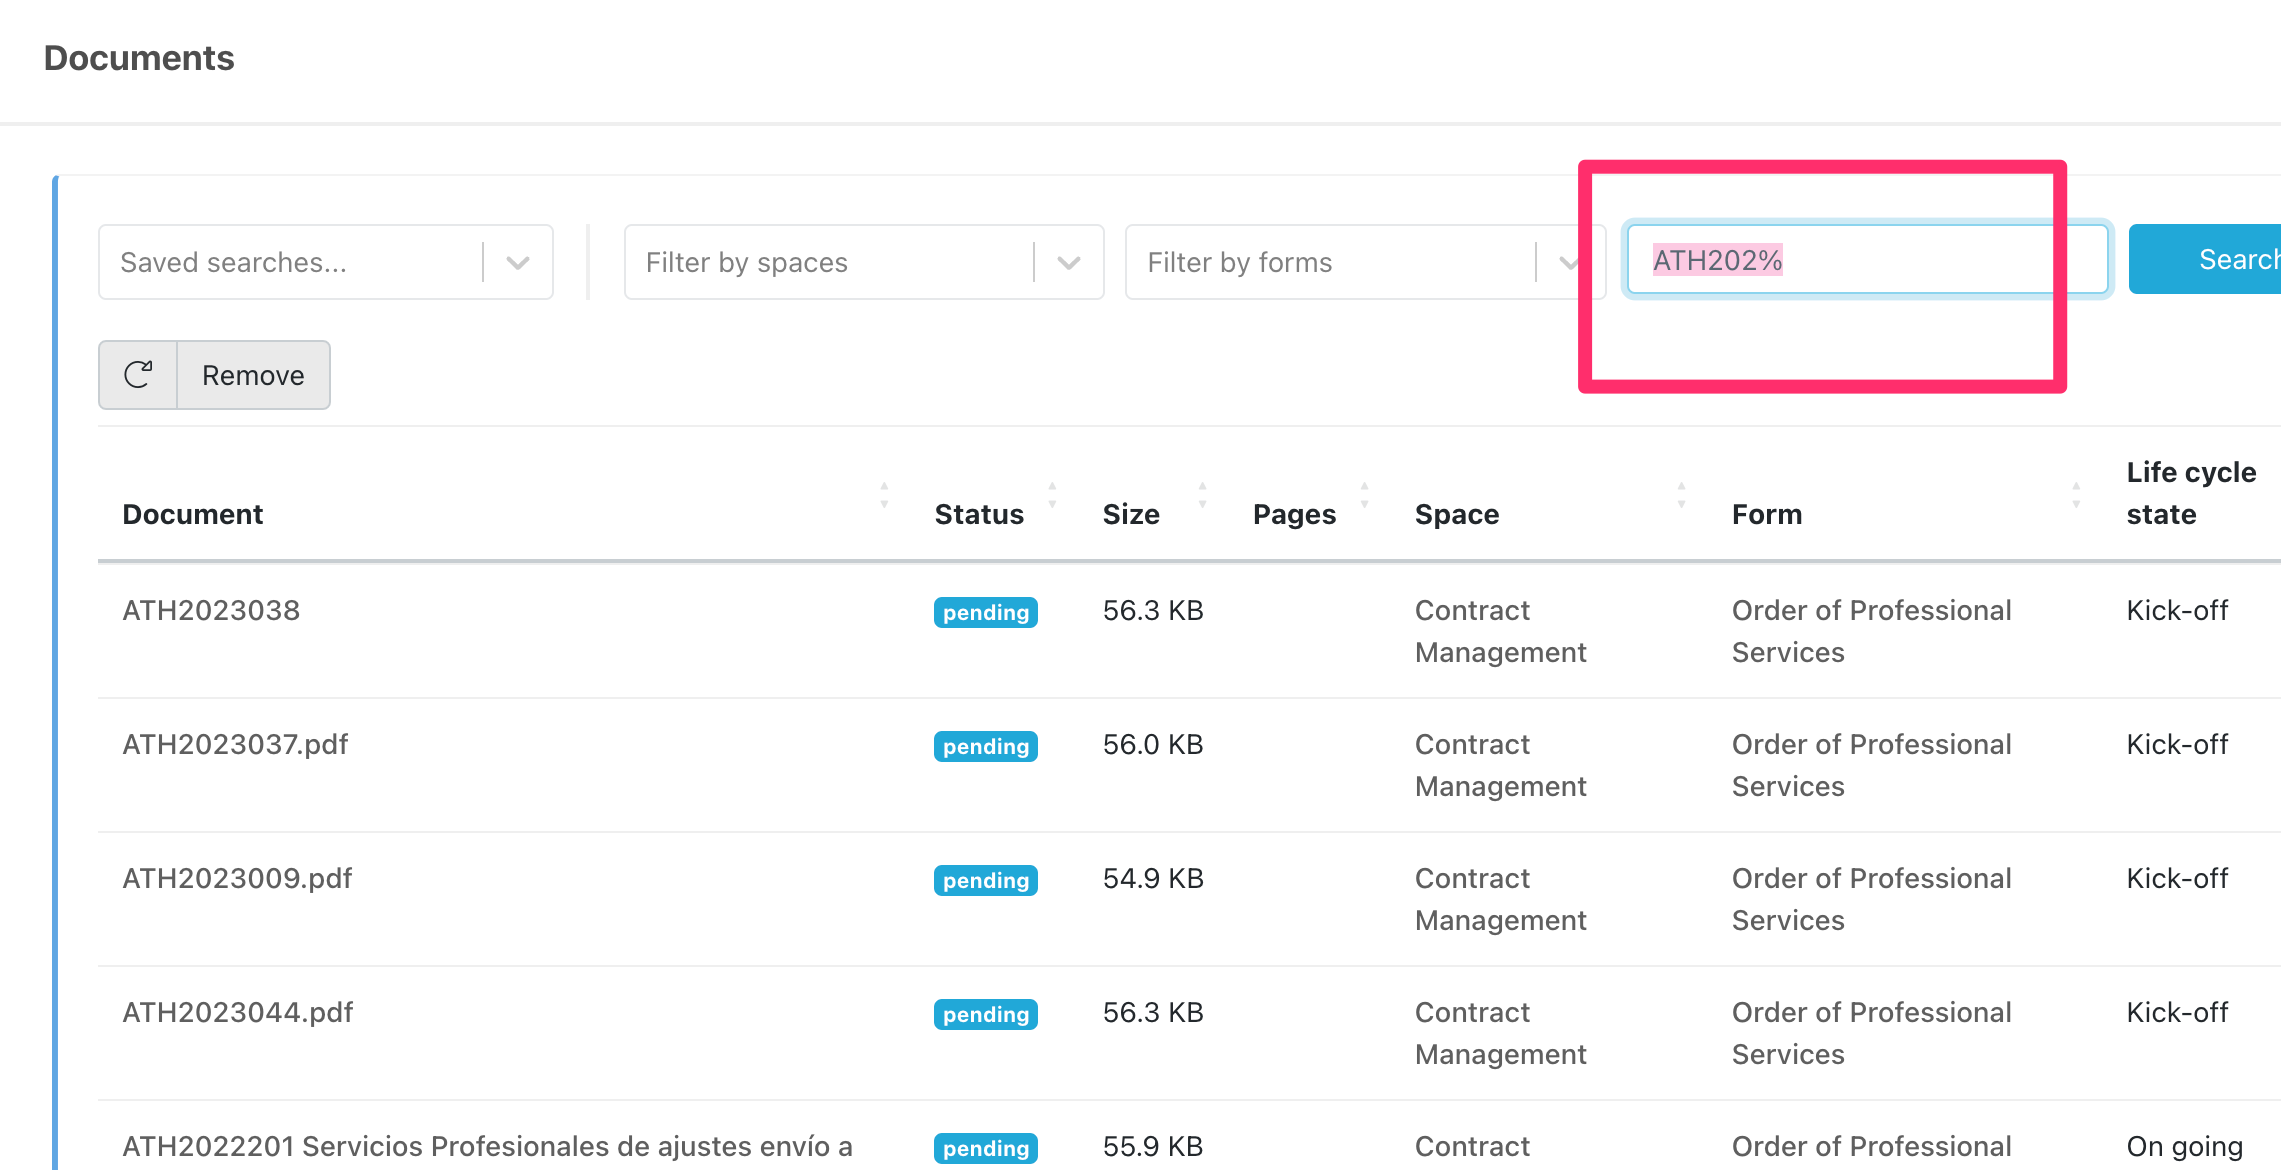The image size is (2281, 1170).
Task: Click the Remove button
Action: click(253, 375)
